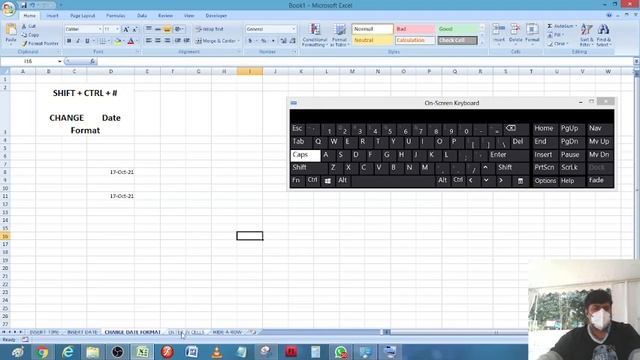The image size is (640, 360).
Task: Decrease the indent
Action: click(x=178, y=41)
